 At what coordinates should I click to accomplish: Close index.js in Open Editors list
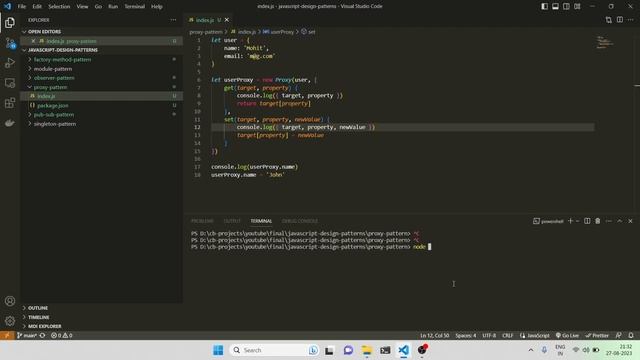click(33, 41)
